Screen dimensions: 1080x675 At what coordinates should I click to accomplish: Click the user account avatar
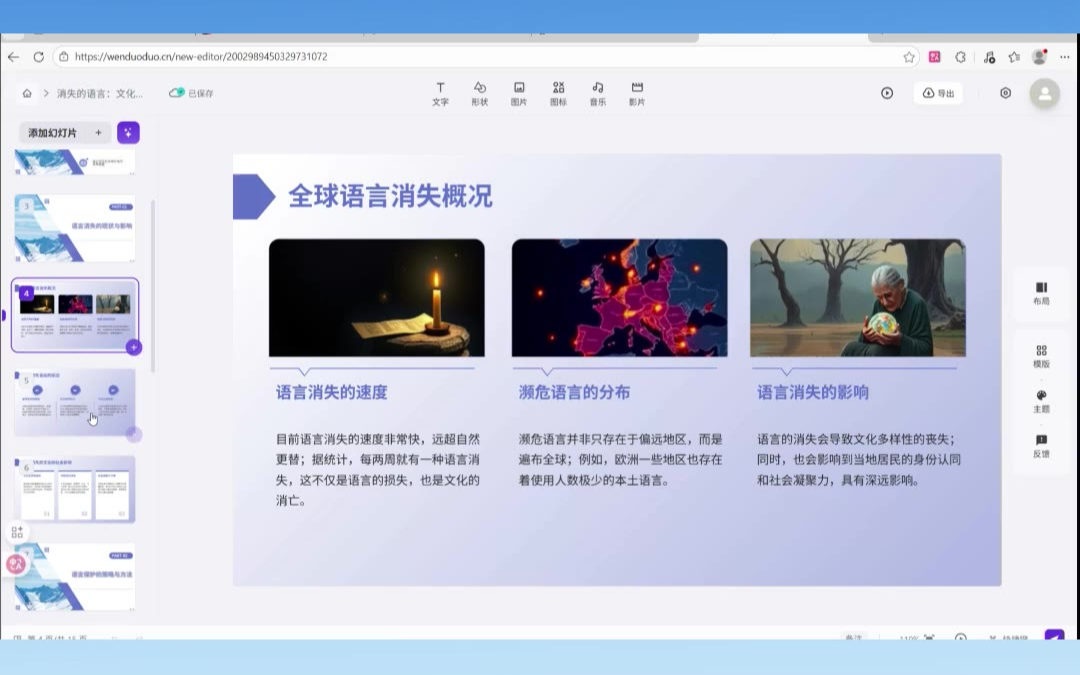coord(1045,94)
